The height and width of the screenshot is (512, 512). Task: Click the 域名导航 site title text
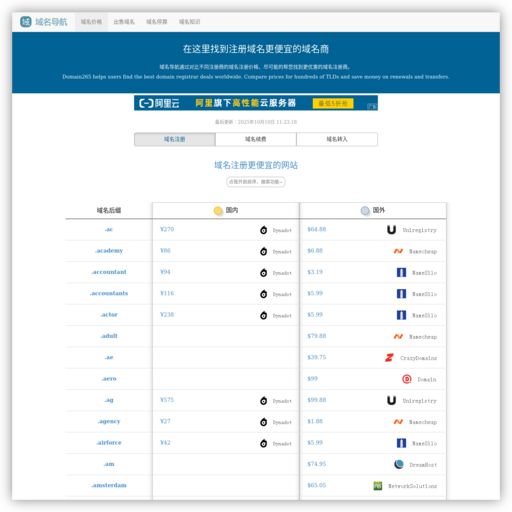(x=51, y=22)
